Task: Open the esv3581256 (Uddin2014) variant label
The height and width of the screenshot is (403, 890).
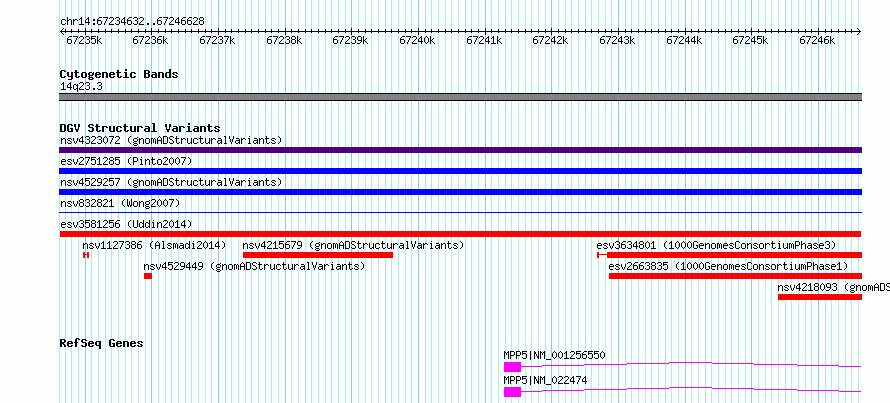Action: (126, 224)
